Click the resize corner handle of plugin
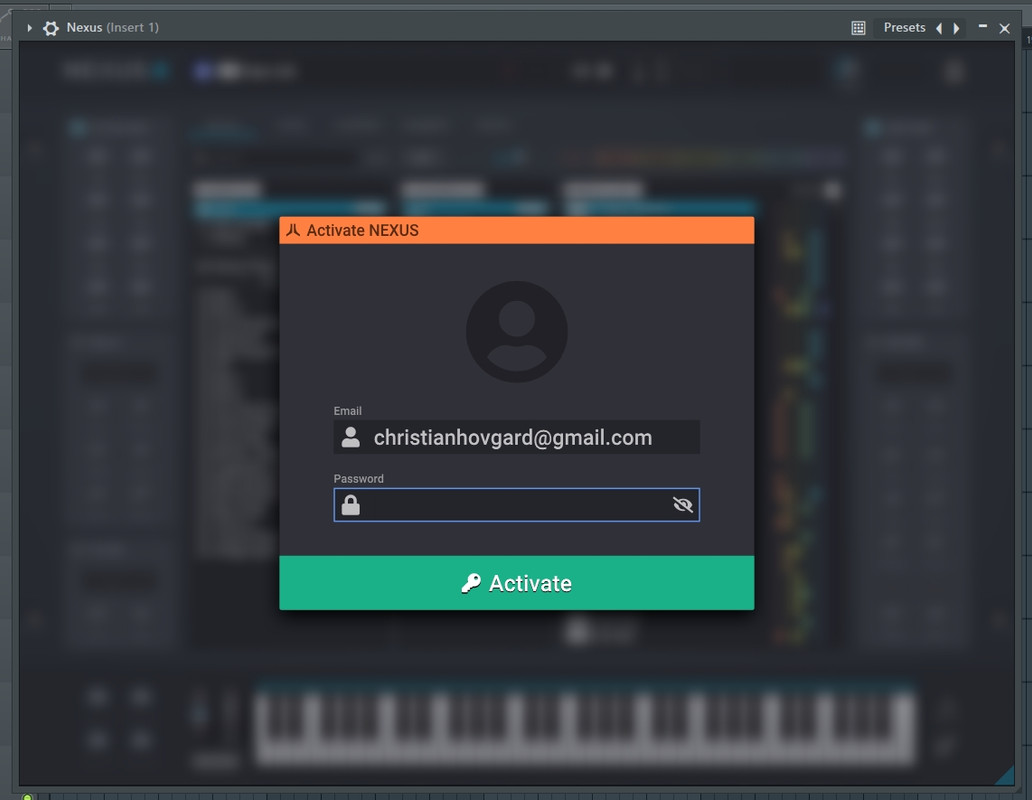Screen dimensions: 1032x800 click(1004, 775)
